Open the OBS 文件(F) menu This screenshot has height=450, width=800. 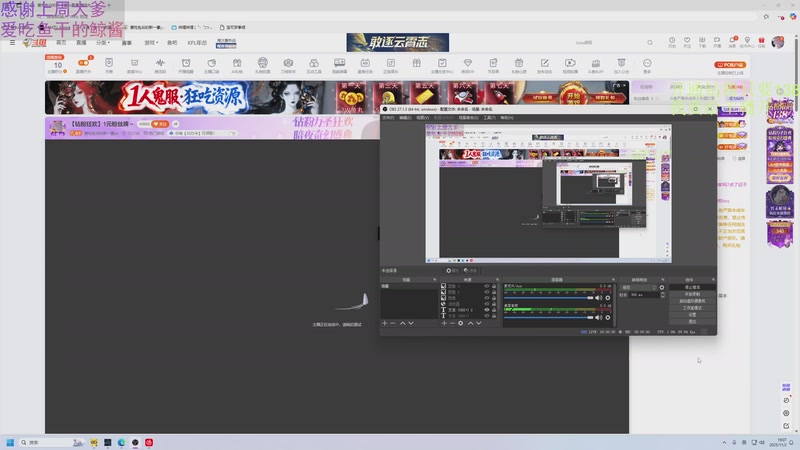388,118
